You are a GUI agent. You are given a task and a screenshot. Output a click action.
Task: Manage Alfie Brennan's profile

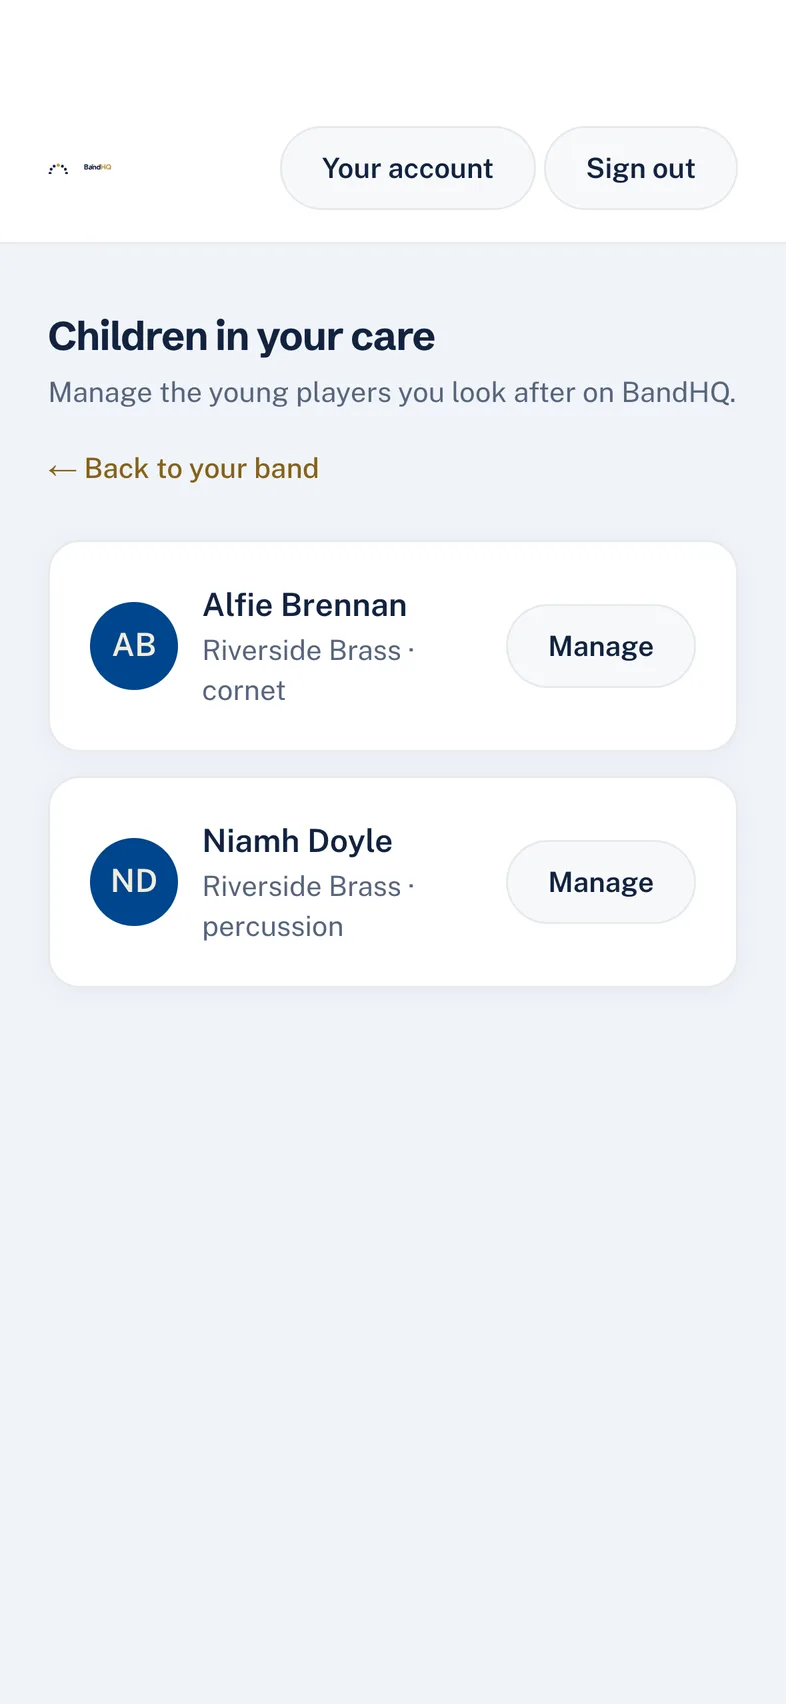coord(601,646)
